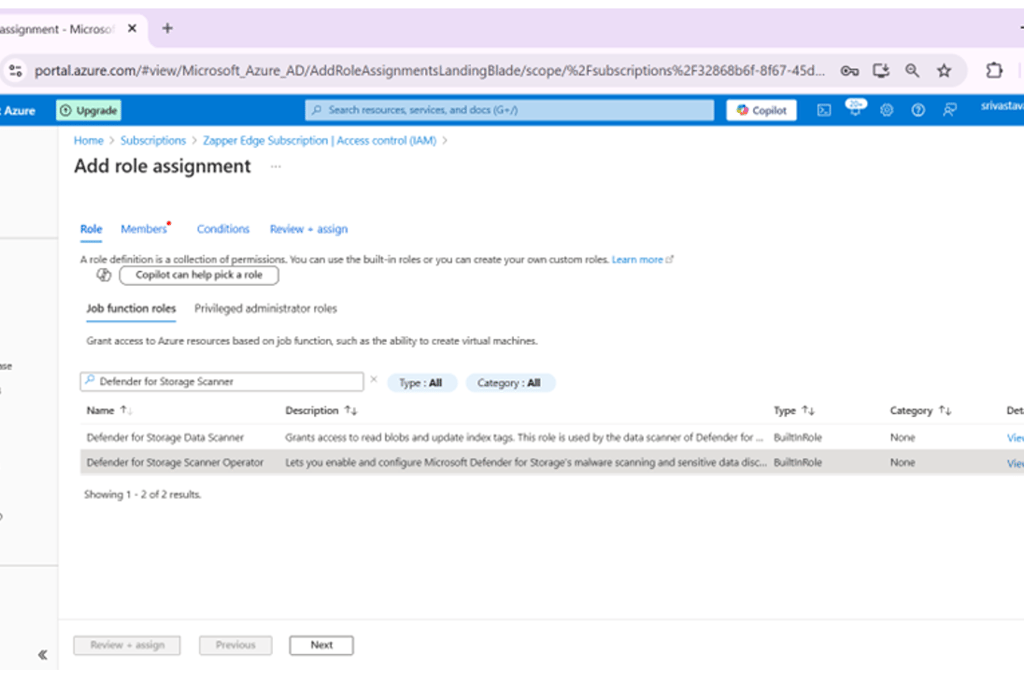Sort by Type column
This screenshot has width=1024, height=684.
click(x=793, y=410)
